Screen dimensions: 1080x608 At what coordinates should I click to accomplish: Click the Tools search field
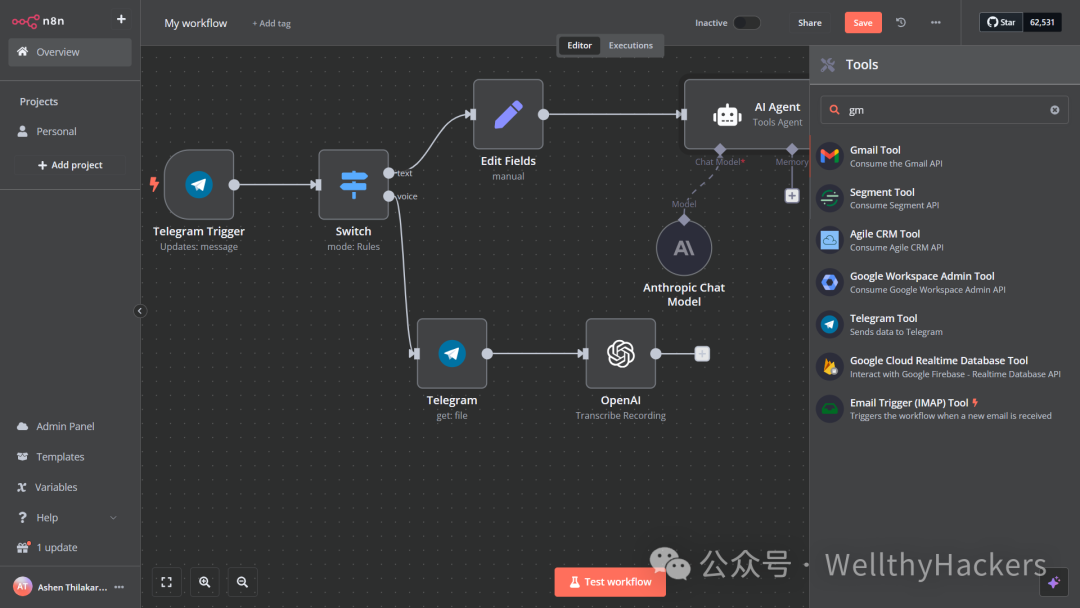(x=944, y=110)
